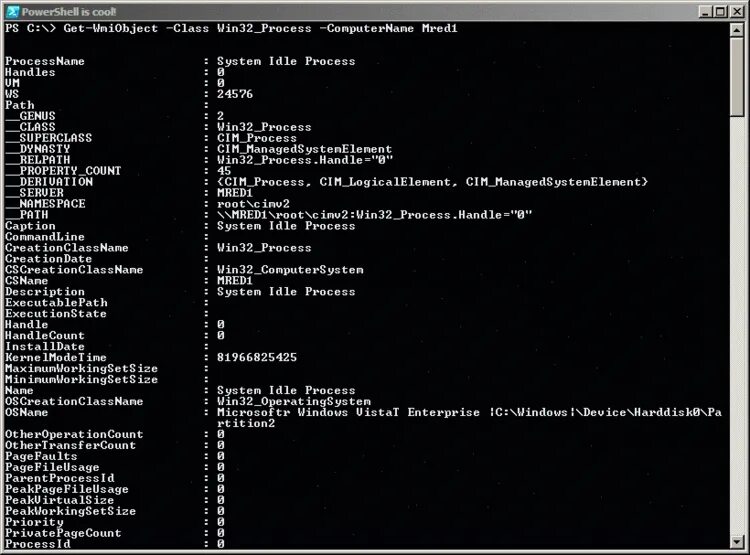
Task: Maximize the PowerShell console window
Action: 720,11
